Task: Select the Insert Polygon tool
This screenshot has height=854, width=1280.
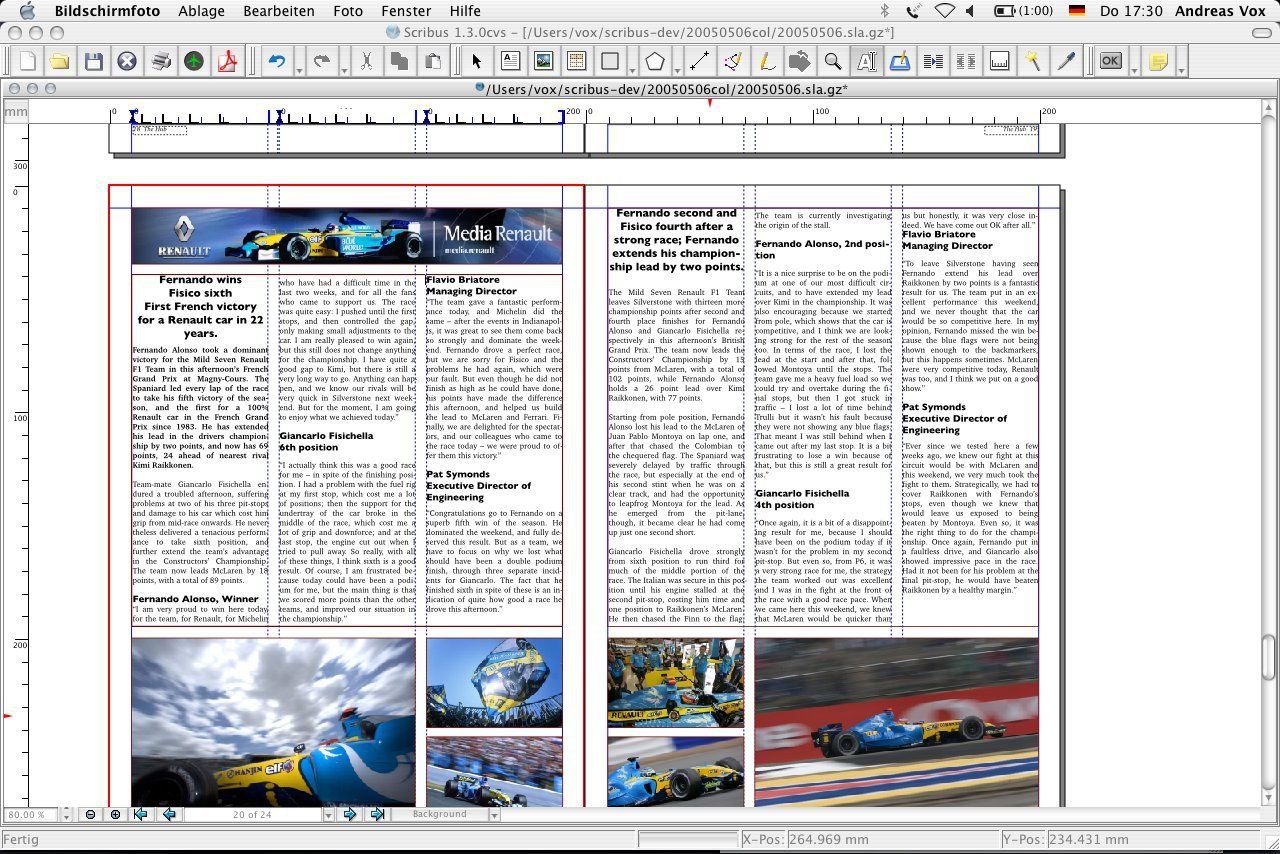Action: point(653,61)
